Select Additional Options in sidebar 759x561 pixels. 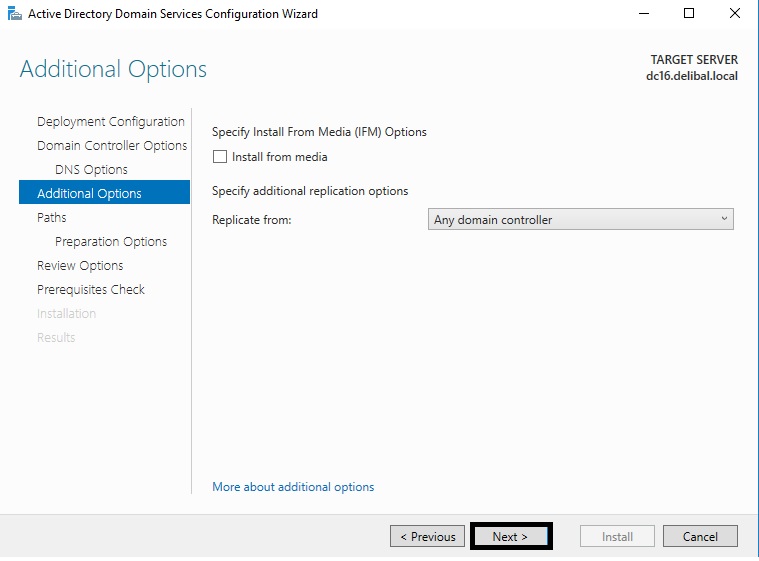click(x=89, y=194)
